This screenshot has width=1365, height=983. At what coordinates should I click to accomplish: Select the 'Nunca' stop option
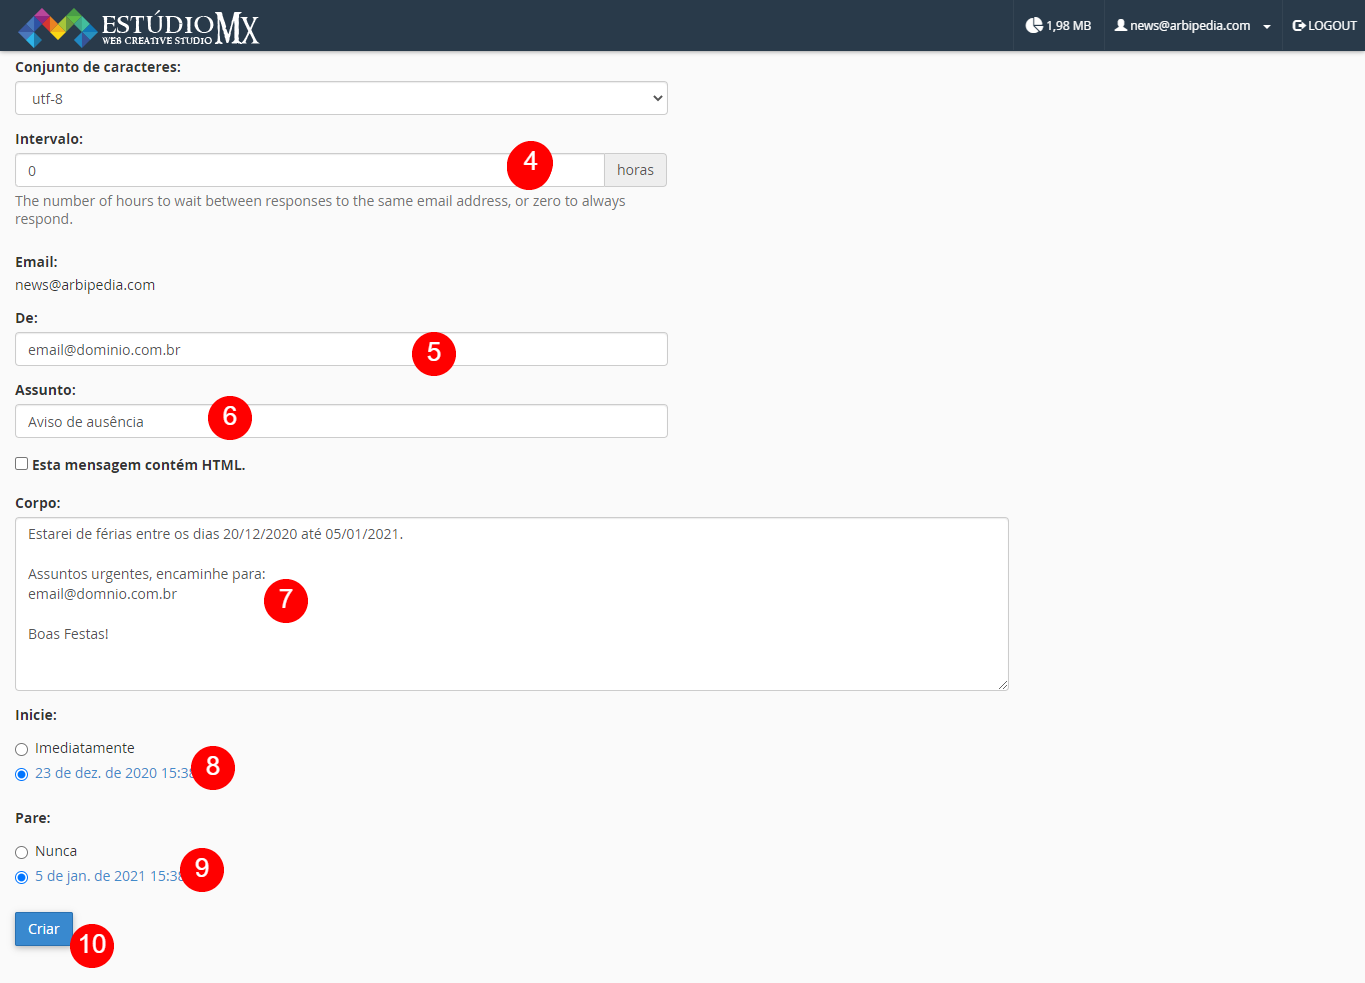[x=21, y=852]
